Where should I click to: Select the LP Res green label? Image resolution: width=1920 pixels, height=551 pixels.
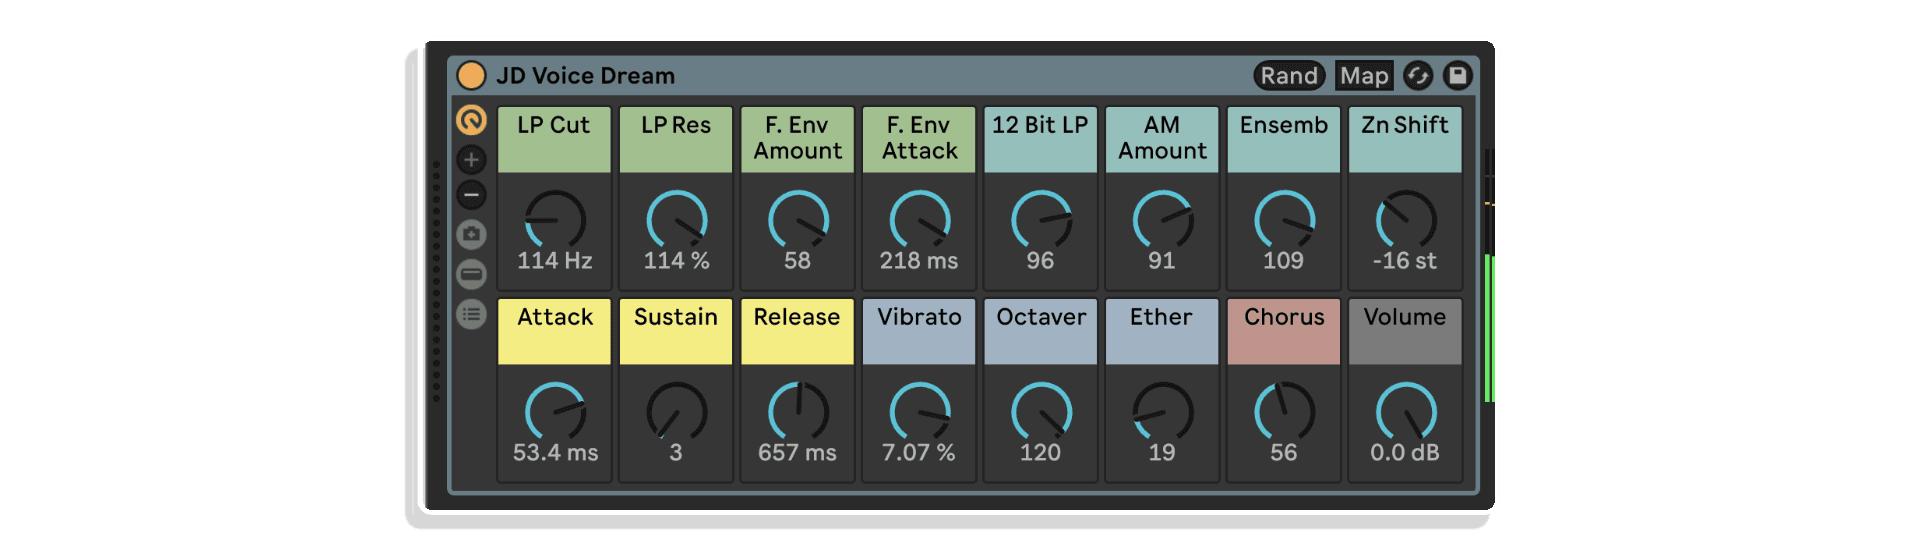[x=676, y=139]
